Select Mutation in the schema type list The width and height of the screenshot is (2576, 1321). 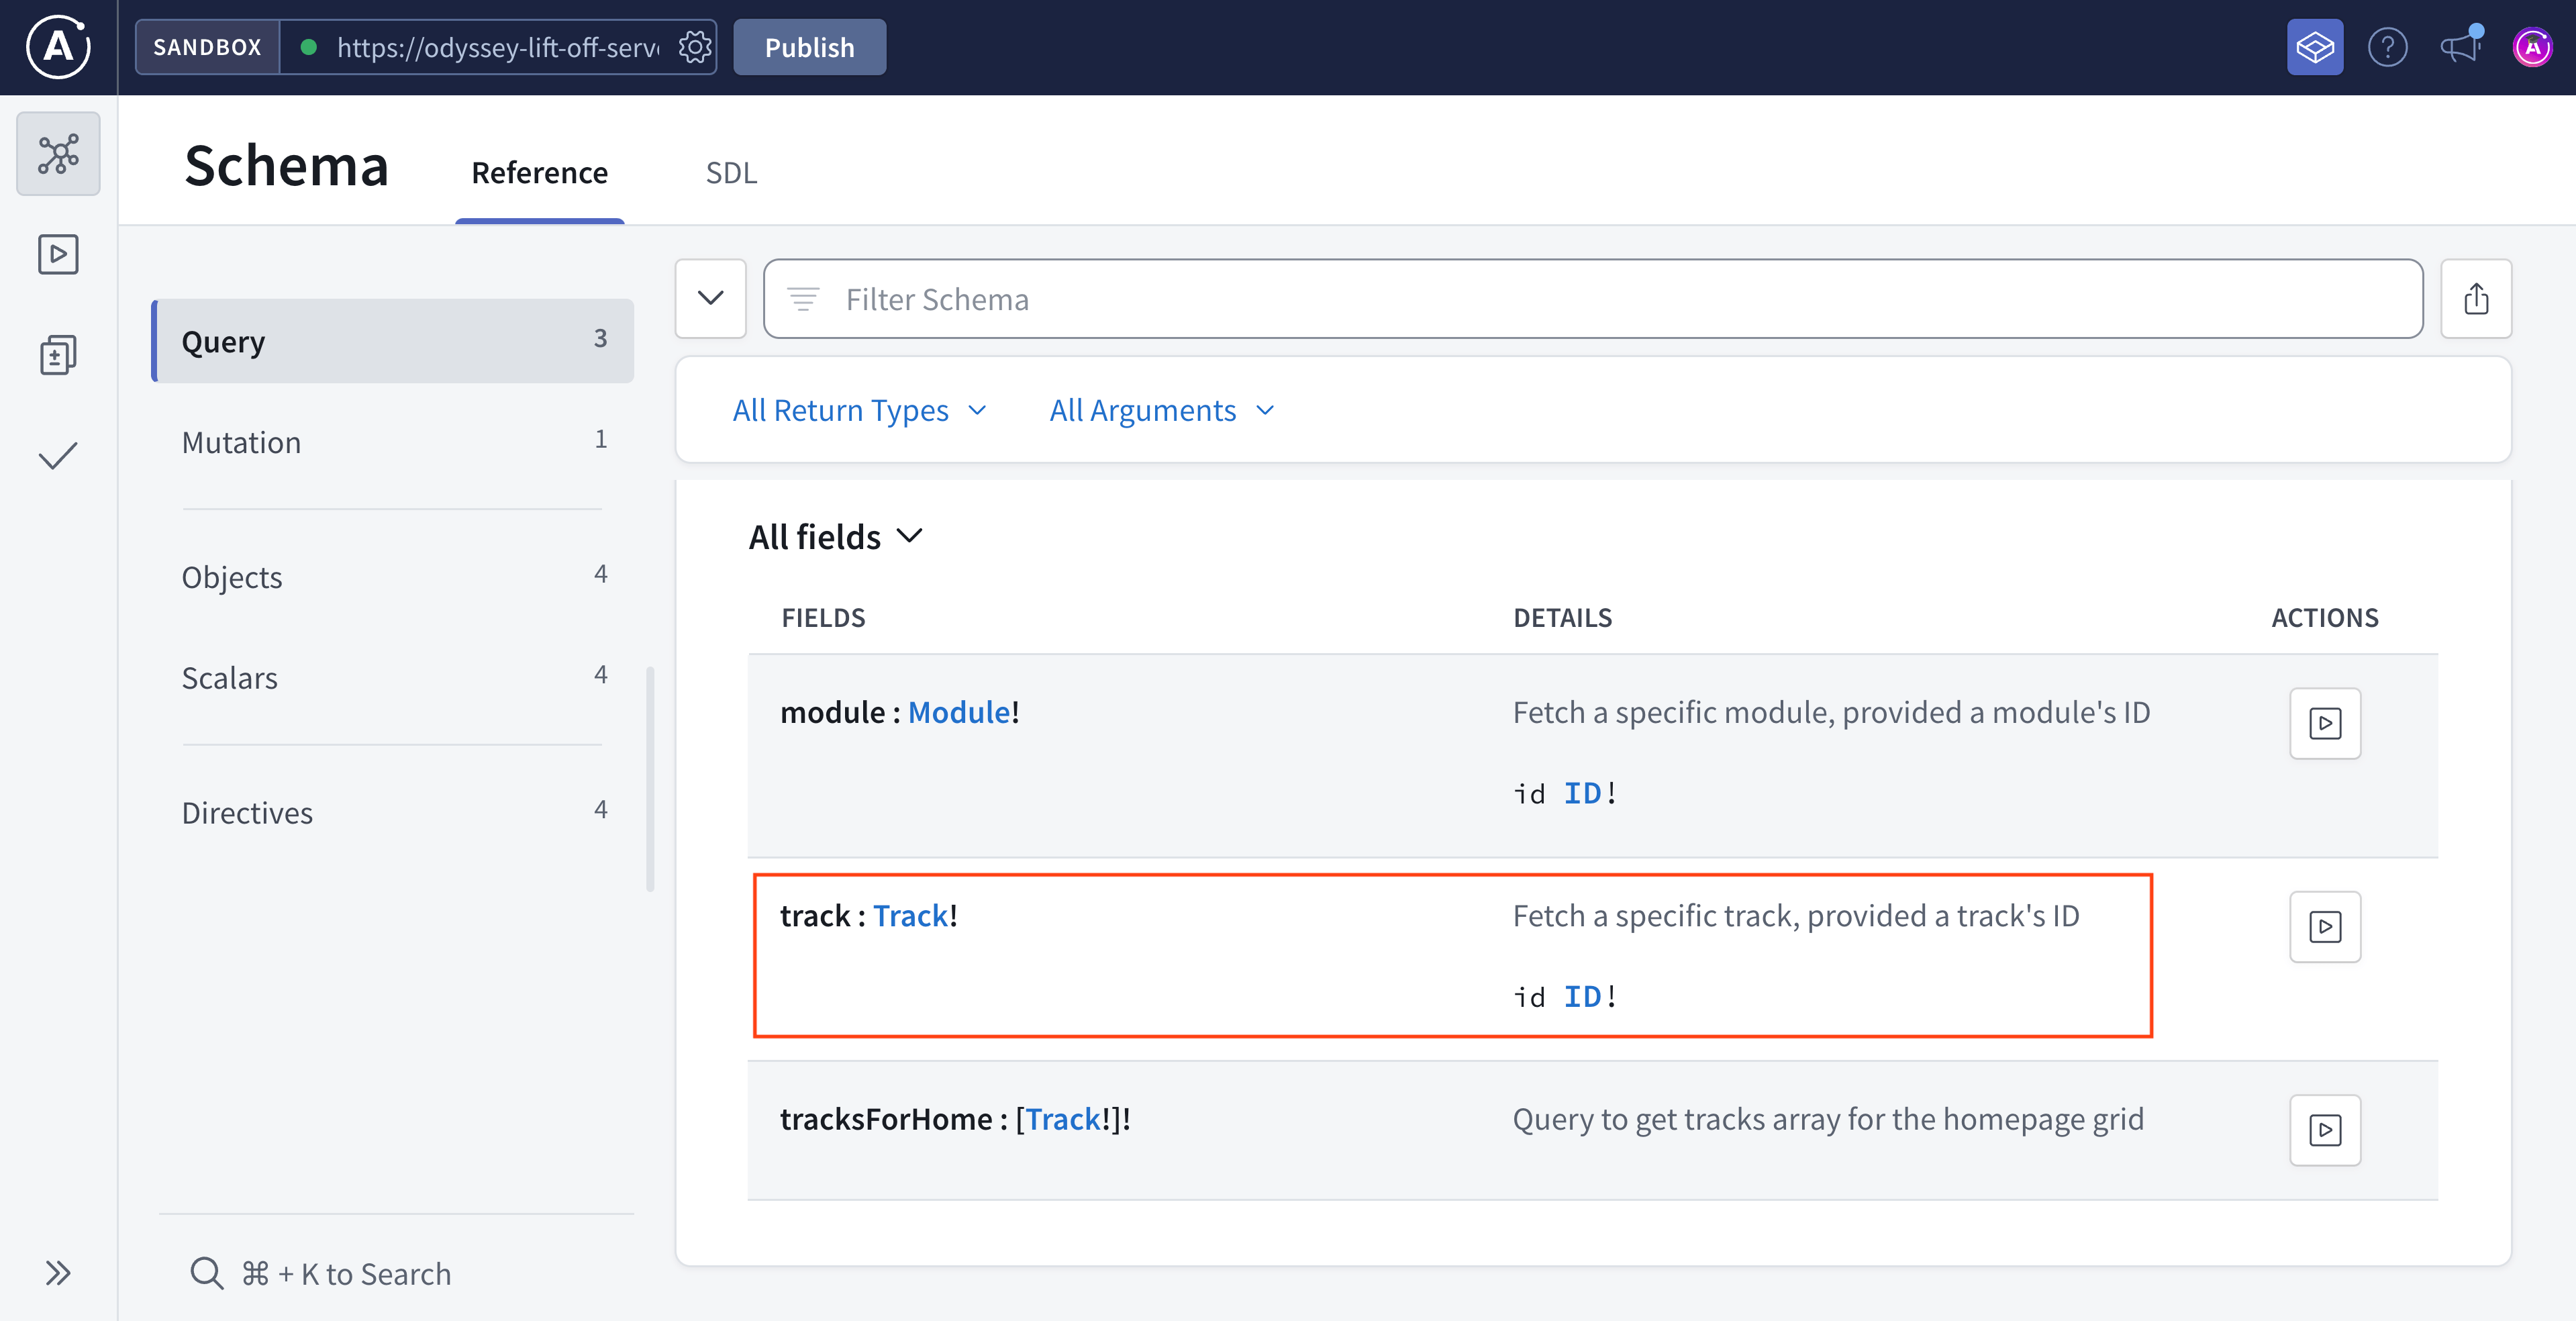point(242,441)
